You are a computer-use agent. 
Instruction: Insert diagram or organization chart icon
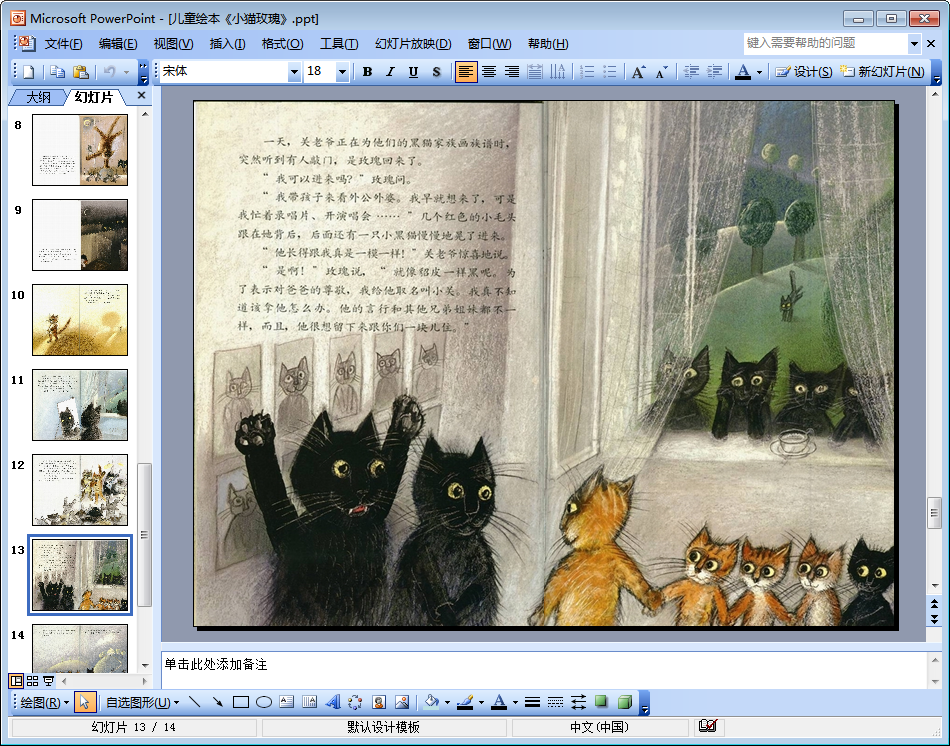pos(356,702)
